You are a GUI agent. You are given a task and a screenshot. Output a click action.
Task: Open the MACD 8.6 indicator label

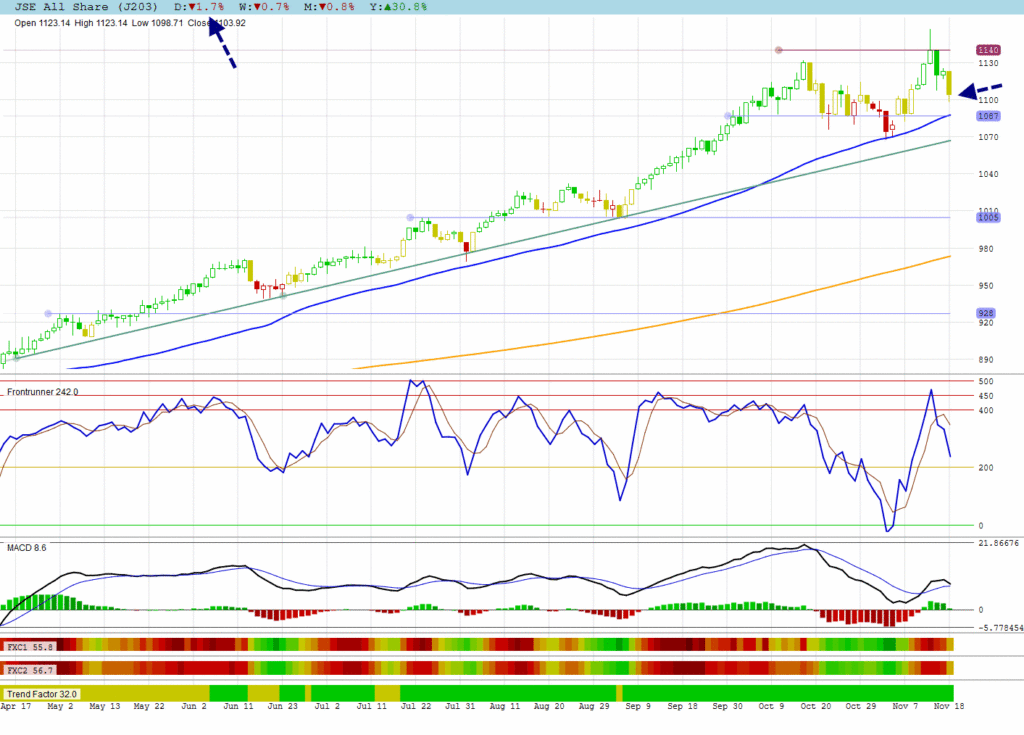pyautogui.click(x=27, y=548)
